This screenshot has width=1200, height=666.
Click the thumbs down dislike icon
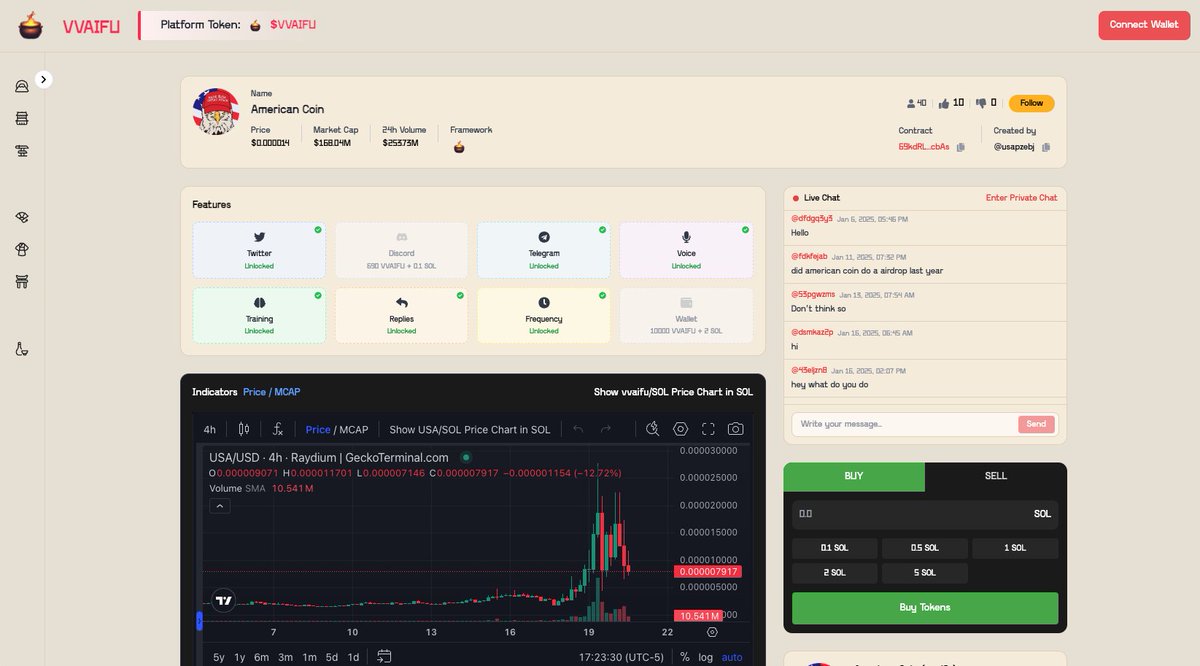click(x=982, y=103)
